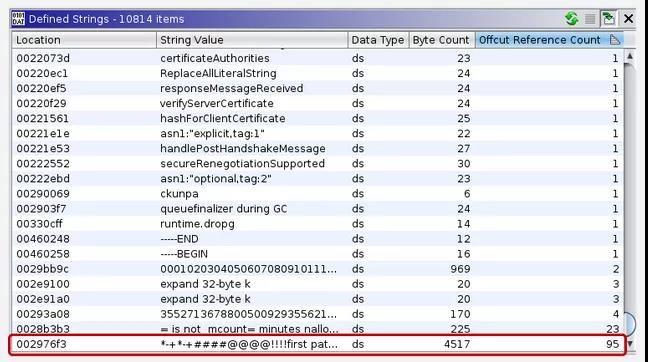Click location 002e9100
Viewport: 648px width, 362px height.
[43, 284]
